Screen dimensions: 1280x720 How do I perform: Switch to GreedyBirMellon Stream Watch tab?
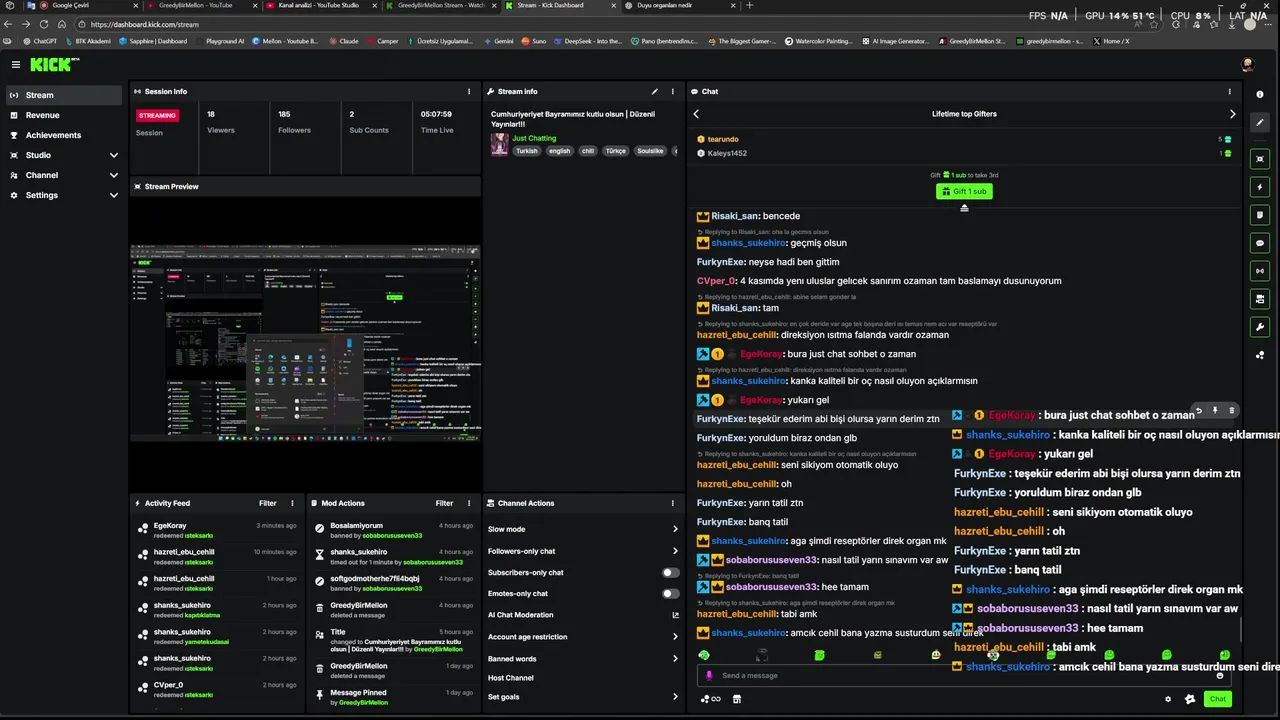click(441, 5)
